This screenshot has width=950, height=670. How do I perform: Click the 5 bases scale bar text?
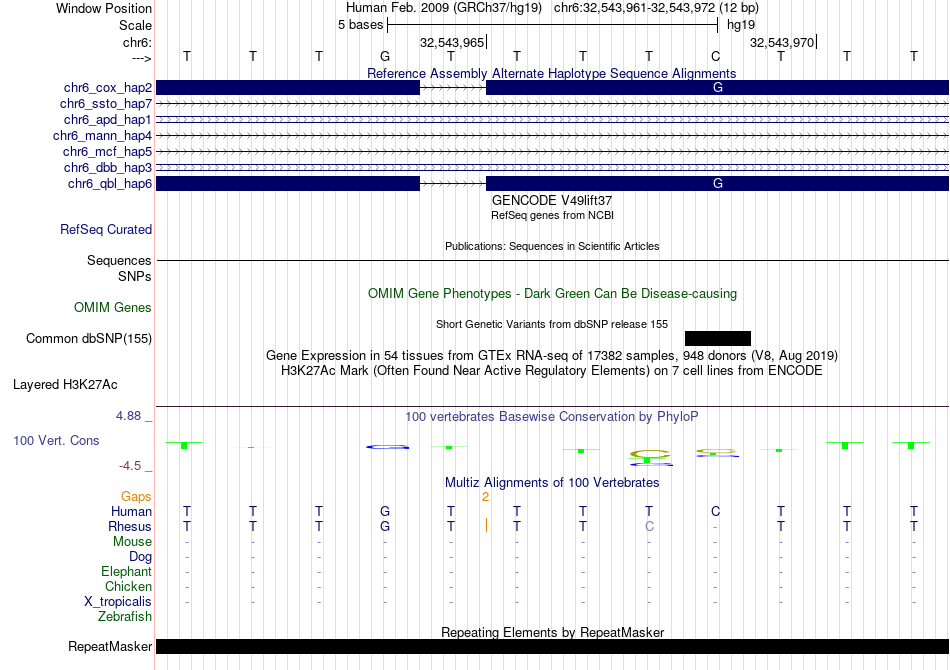361,25
